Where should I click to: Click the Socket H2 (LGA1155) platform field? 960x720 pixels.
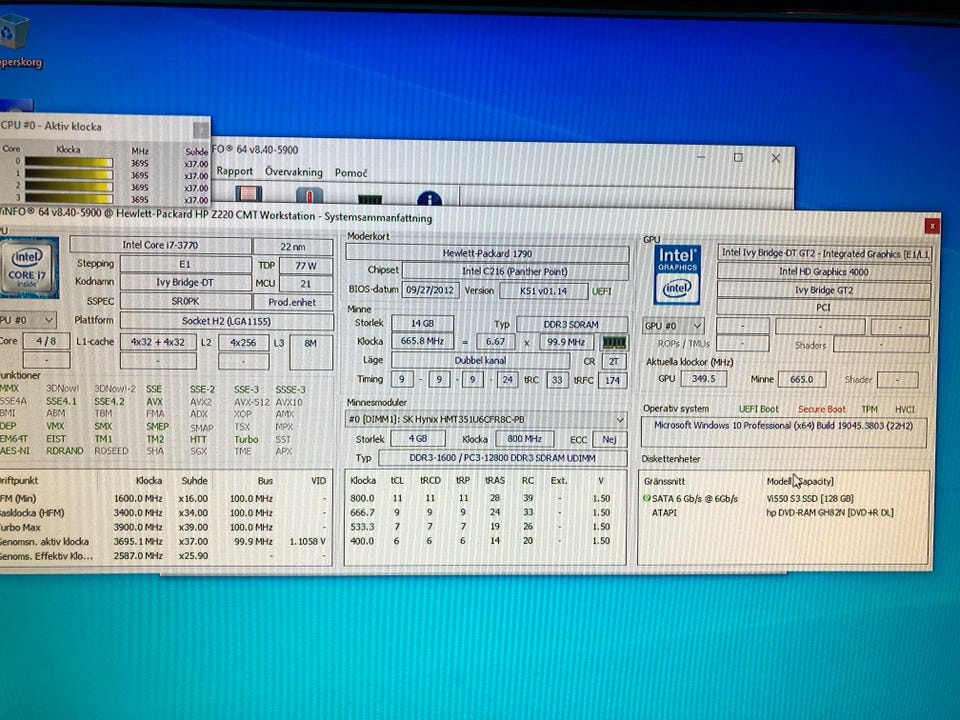click(x=227, y=321)
